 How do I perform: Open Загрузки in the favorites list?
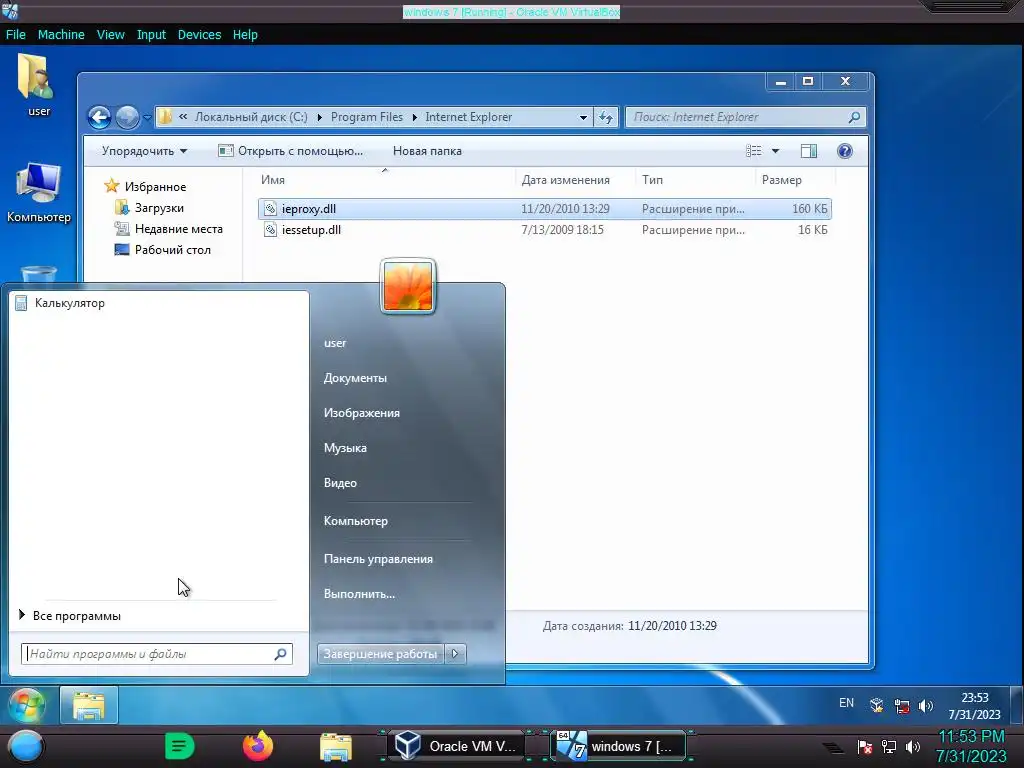pyautogui.click(x=150, y=208)
